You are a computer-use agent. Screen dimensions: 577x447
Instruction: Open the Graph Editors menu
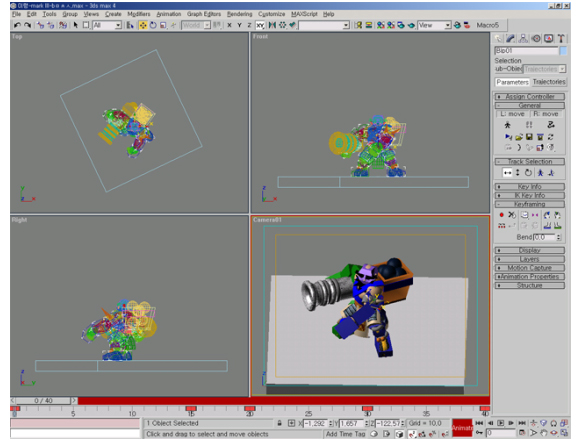tap(204, 14)
